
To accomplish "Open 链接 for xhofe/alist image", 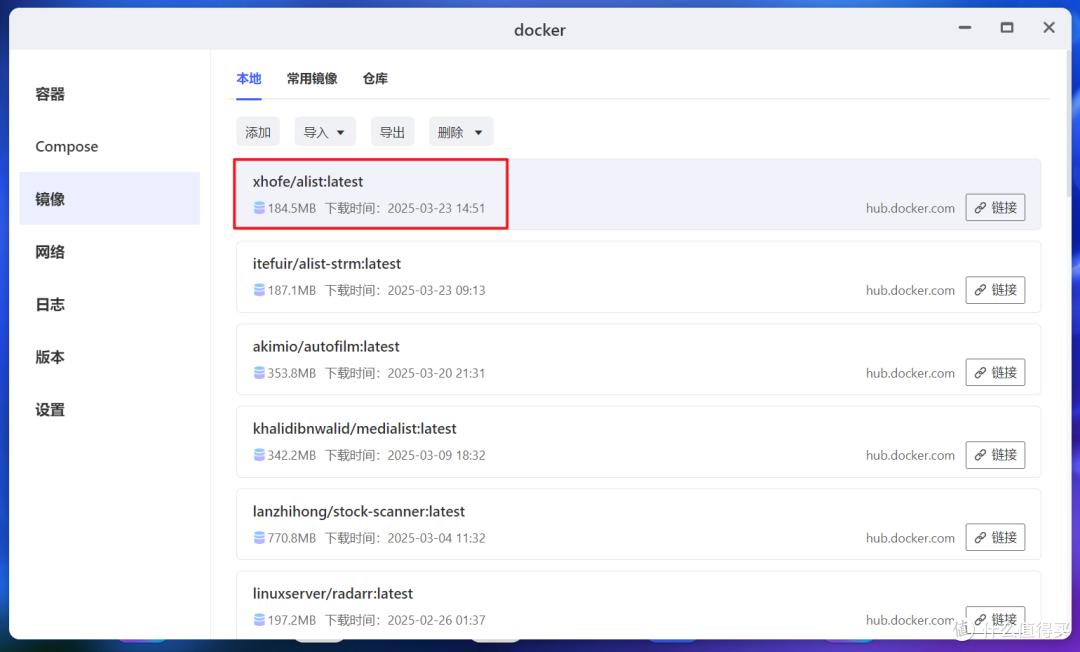I will coord(995,207).
